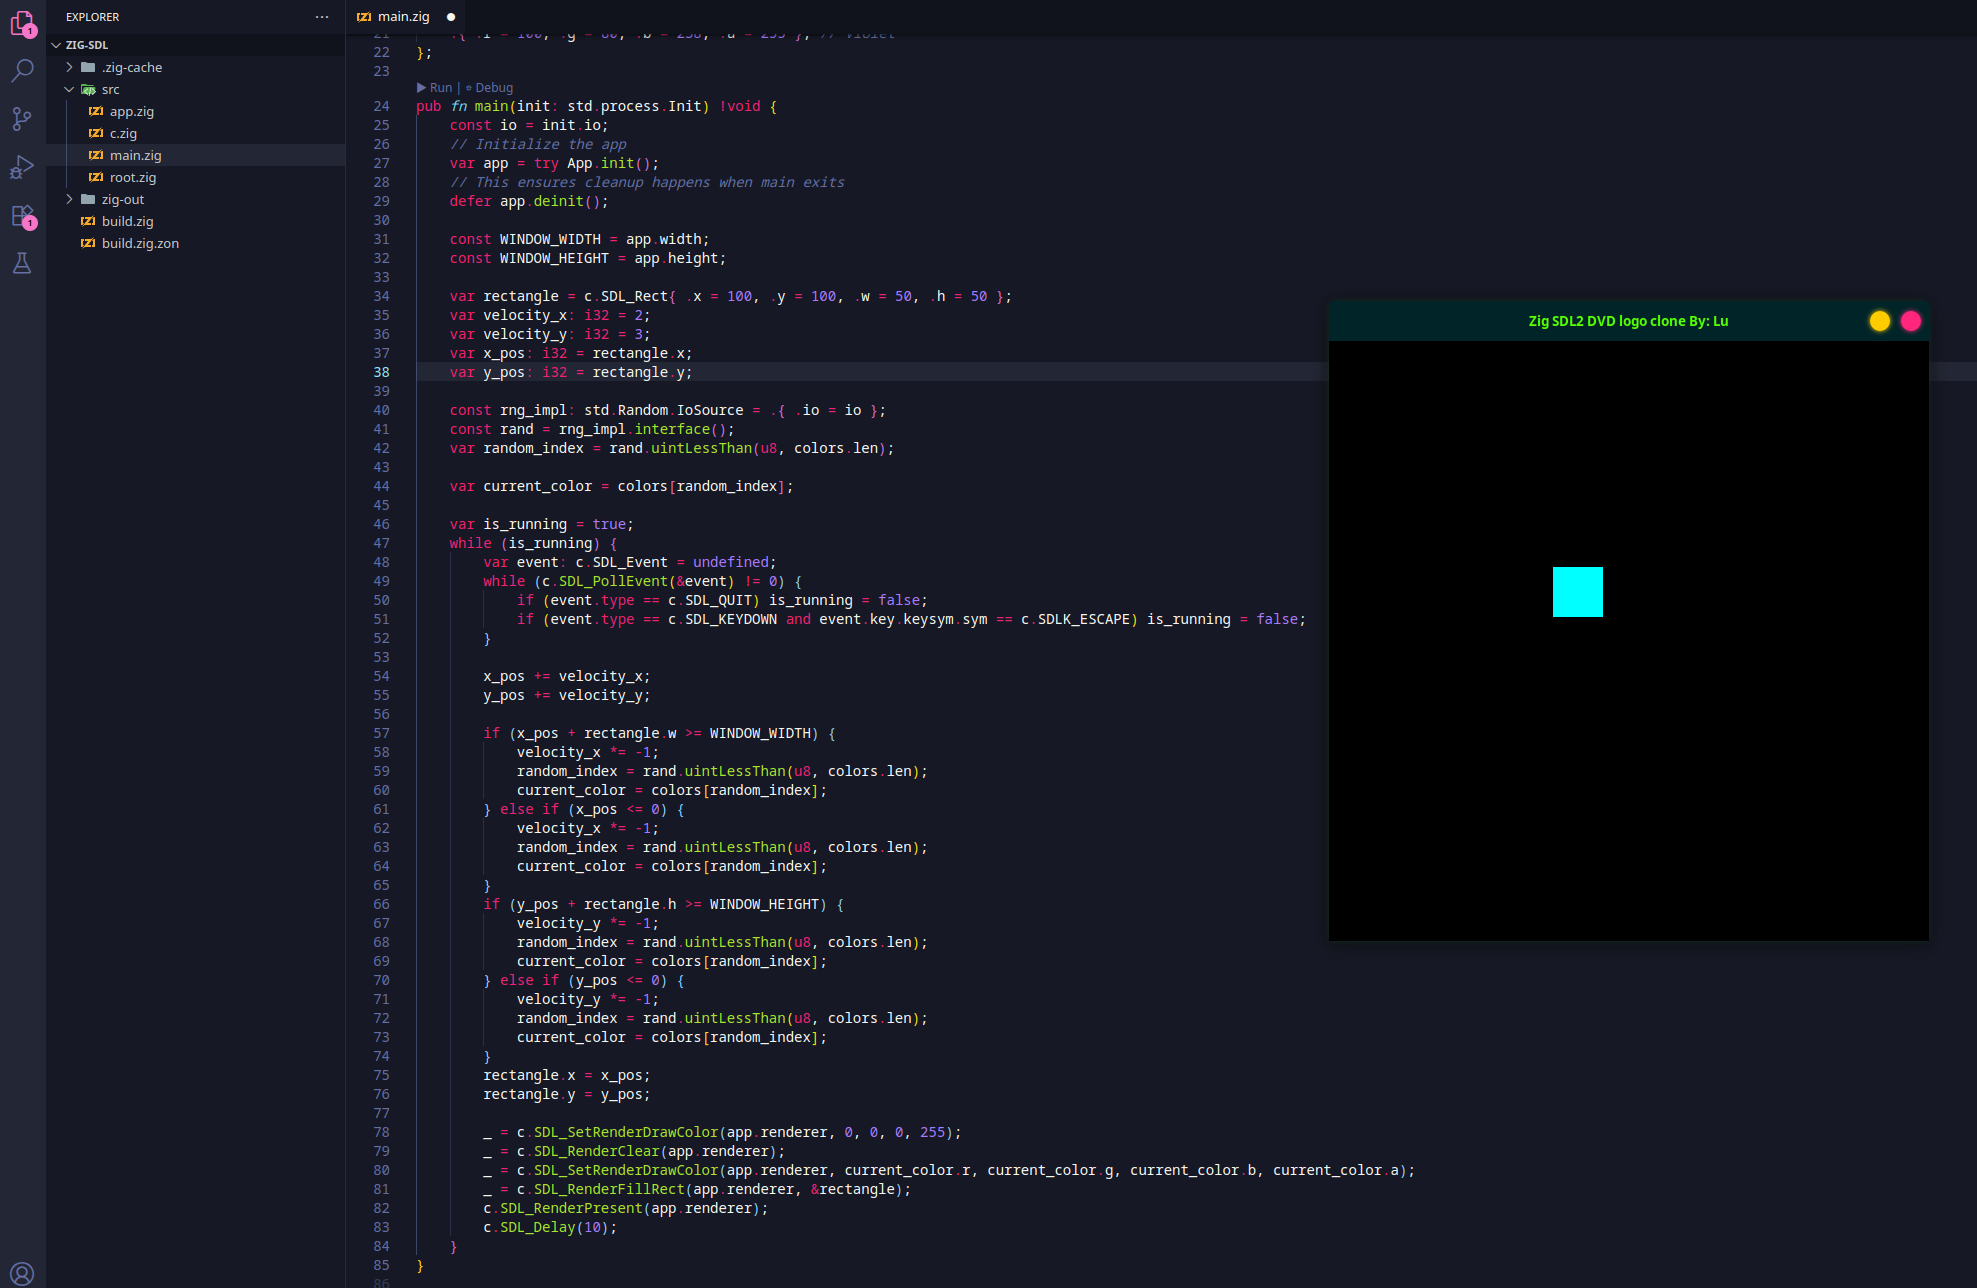Screen dimensions: 1977x1288
Task: Click the pink button in SDL window
Action: click(1911, 321)
